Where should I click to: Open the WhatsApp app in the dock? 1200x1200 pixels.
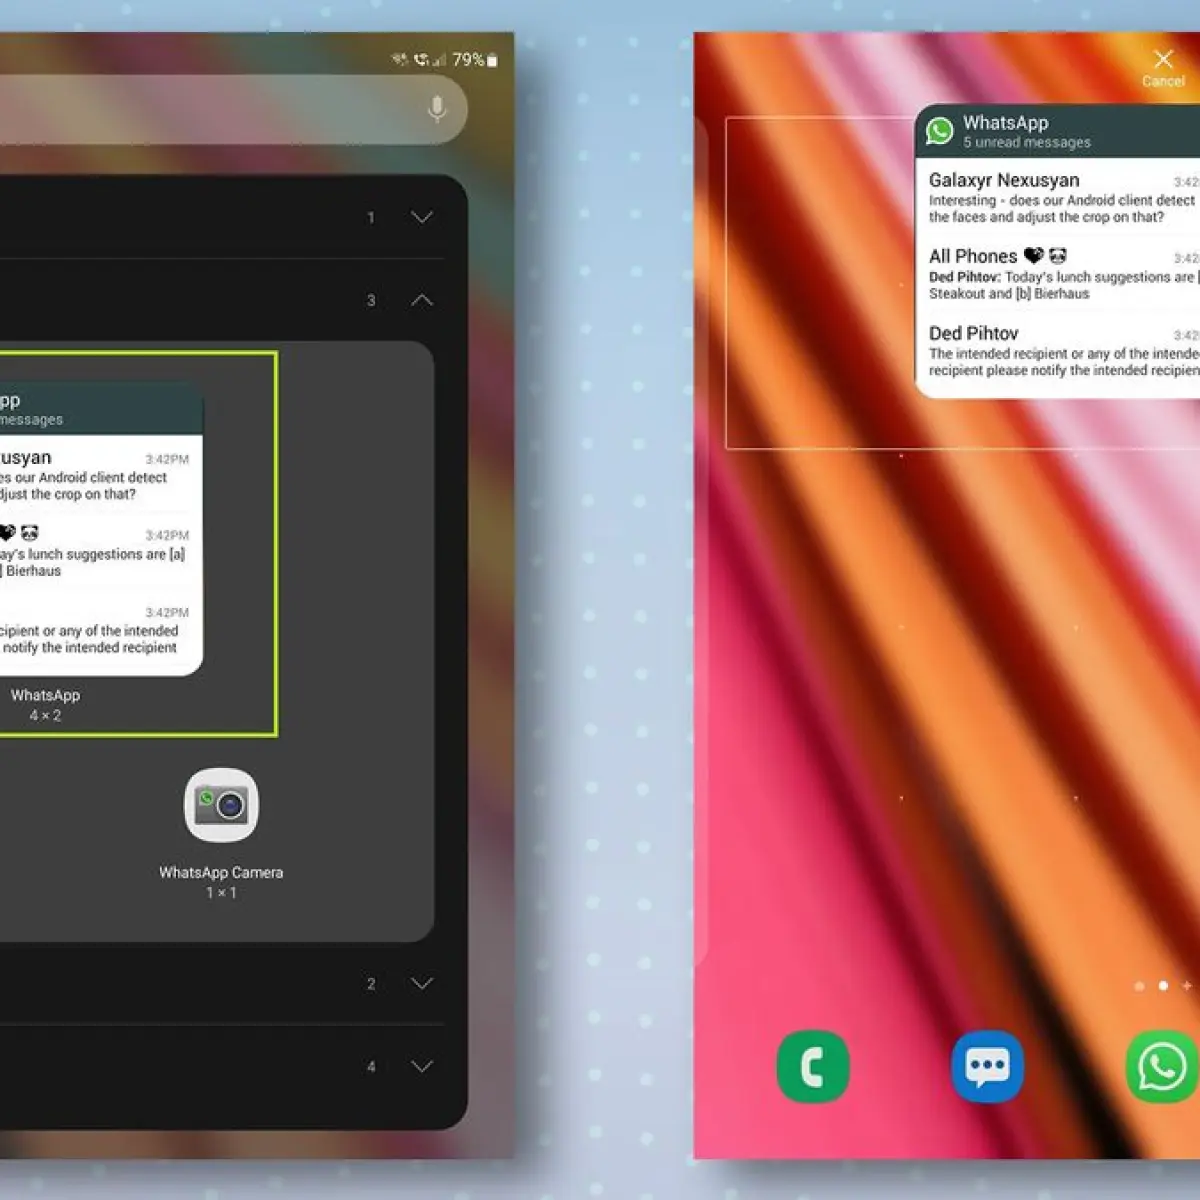1162,1067
